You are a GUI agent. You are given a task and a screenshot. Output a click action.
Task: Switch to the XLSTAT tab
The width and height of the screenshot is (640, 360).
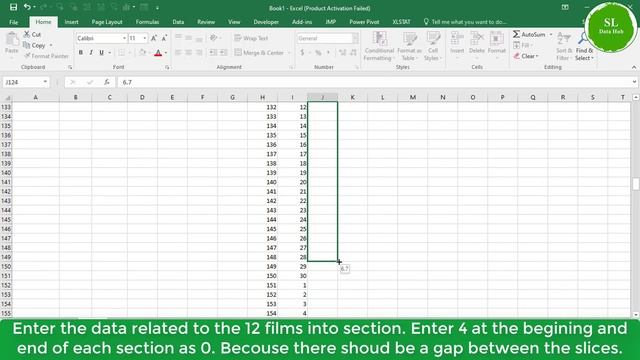click(x=401, y=22)
